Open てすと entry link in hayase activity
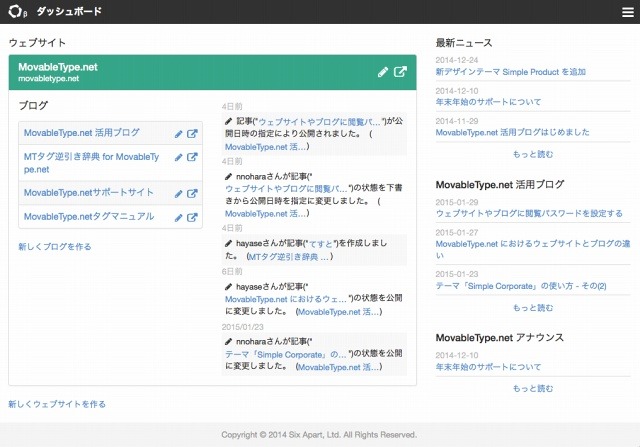Screen dimensions: 640x447 tap(321, 244)
